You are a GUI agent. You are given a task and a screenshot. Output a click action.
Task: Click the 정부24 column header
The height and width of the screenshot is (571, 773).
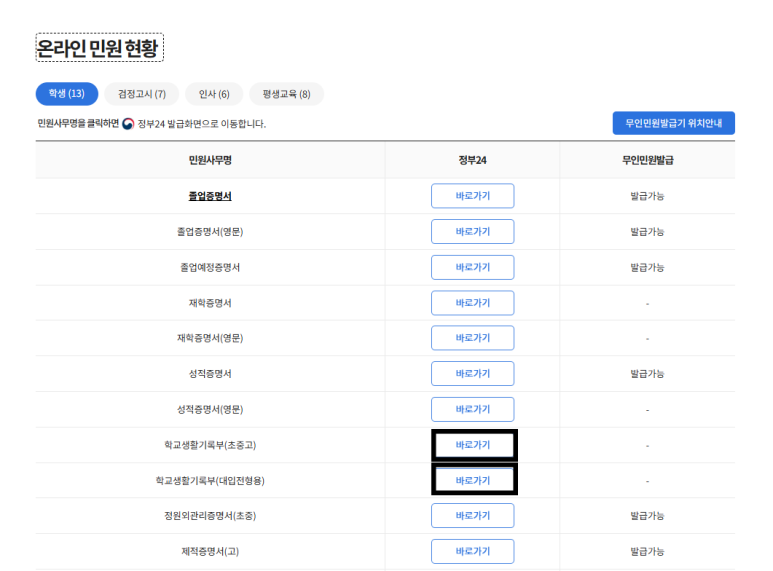point(472,160)
